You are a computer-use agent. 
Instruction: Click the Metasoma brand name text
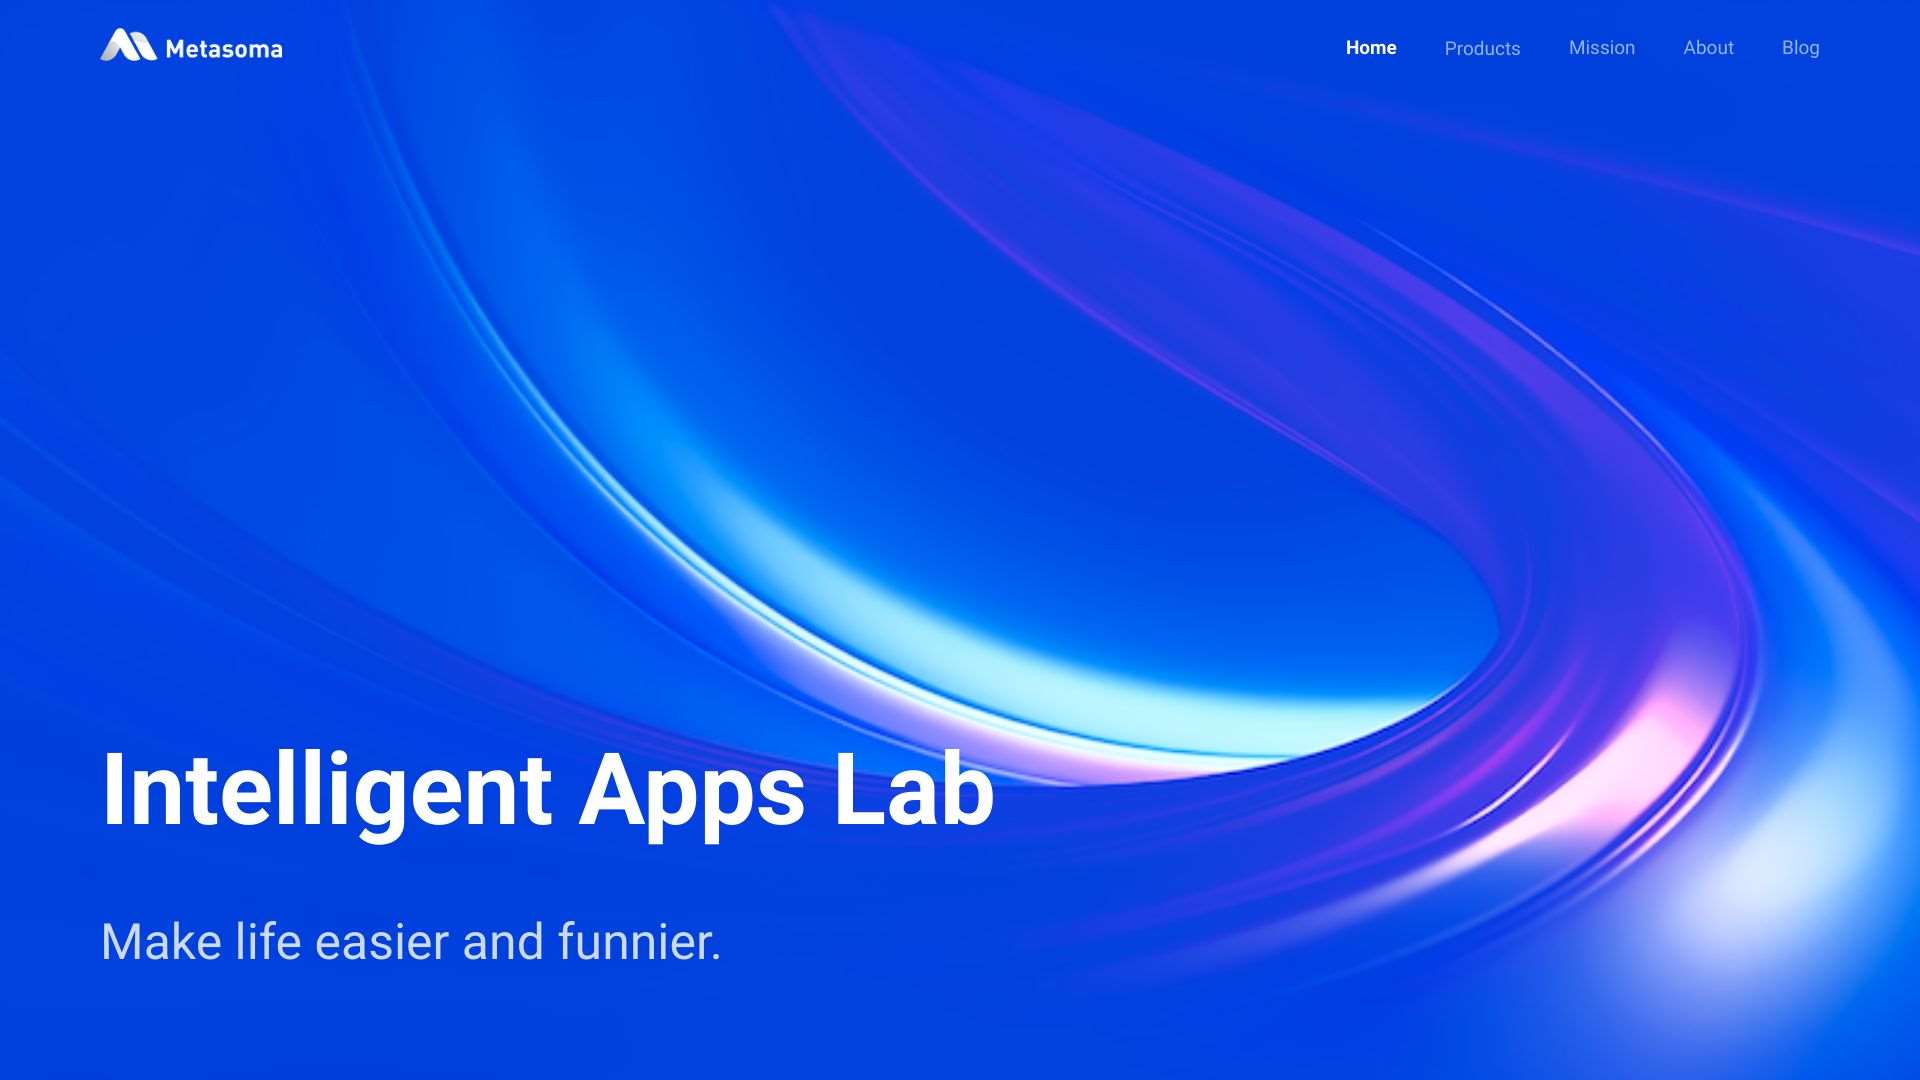[224, 49]
